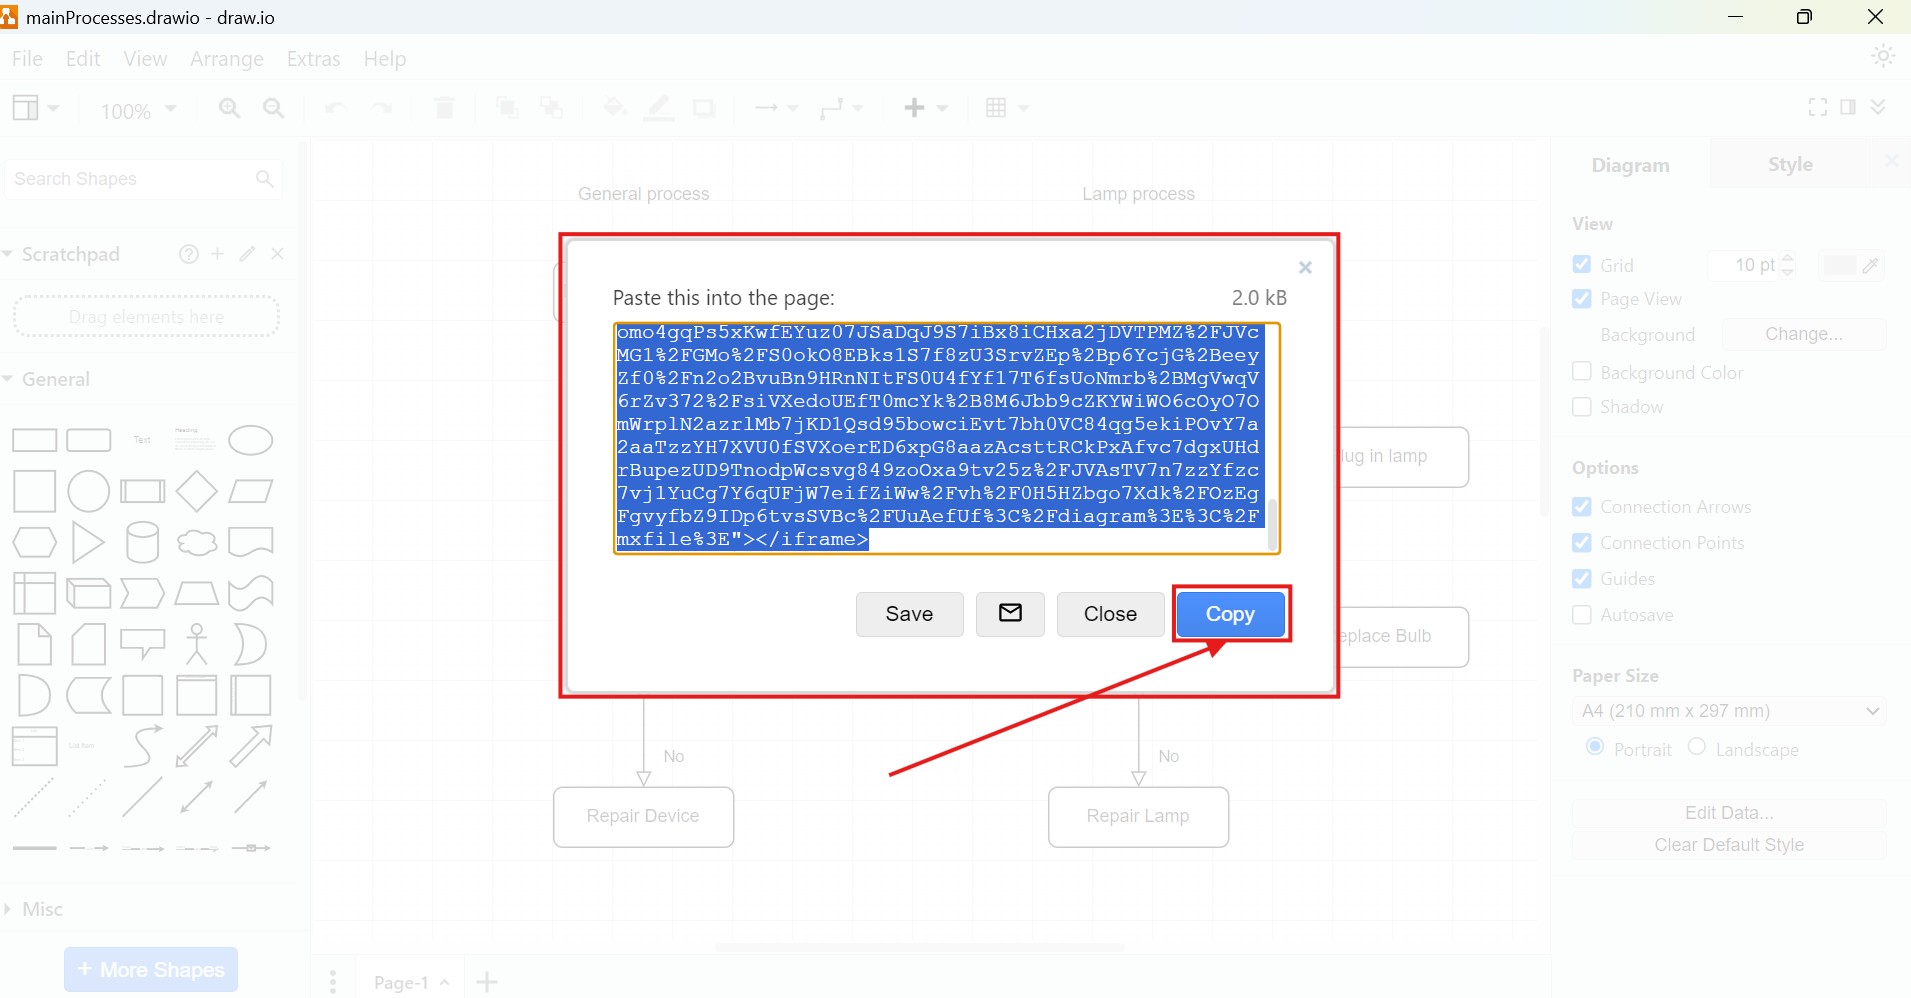Viewport: 1911px width, 998px height.
Task: Click the pencil icon to edit Scratchpad
Action: click(x=247, y=254)
